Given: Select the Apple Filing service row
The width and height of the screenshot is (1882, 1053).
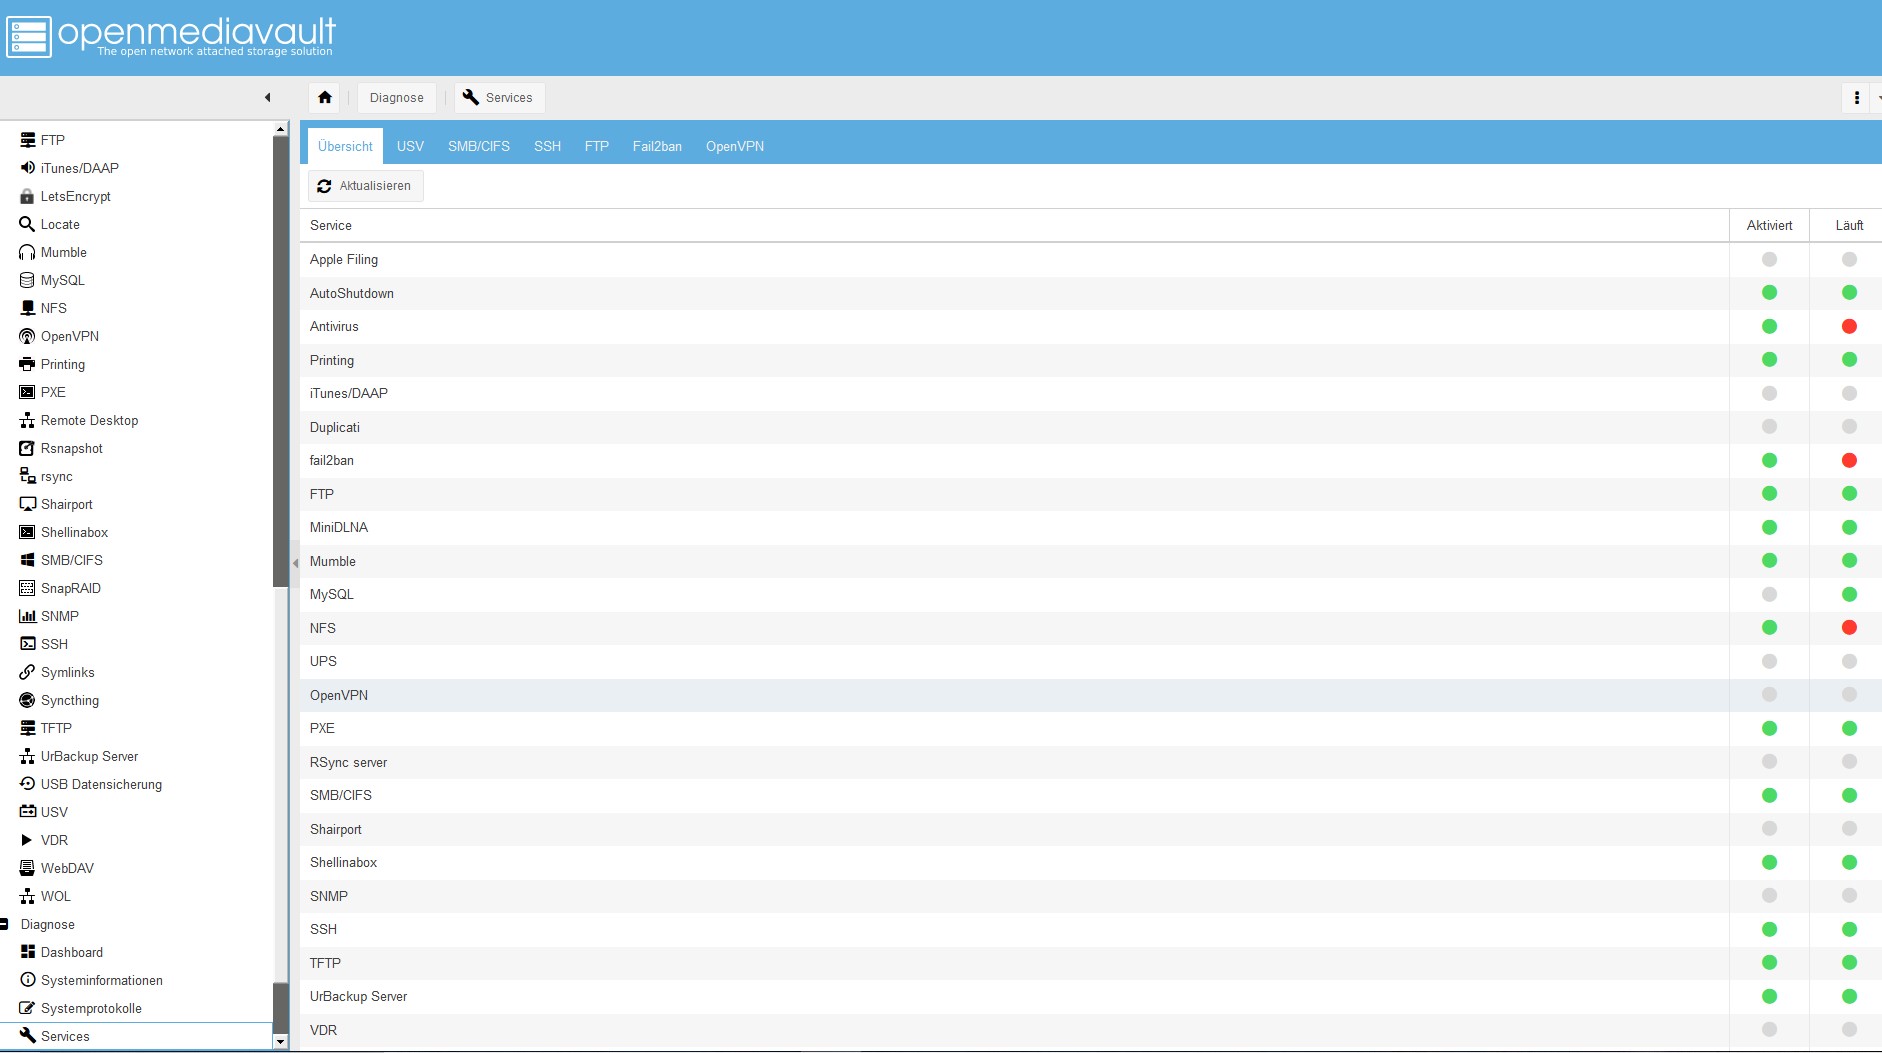Looking at the screenshot, I should click(1090, 260).
